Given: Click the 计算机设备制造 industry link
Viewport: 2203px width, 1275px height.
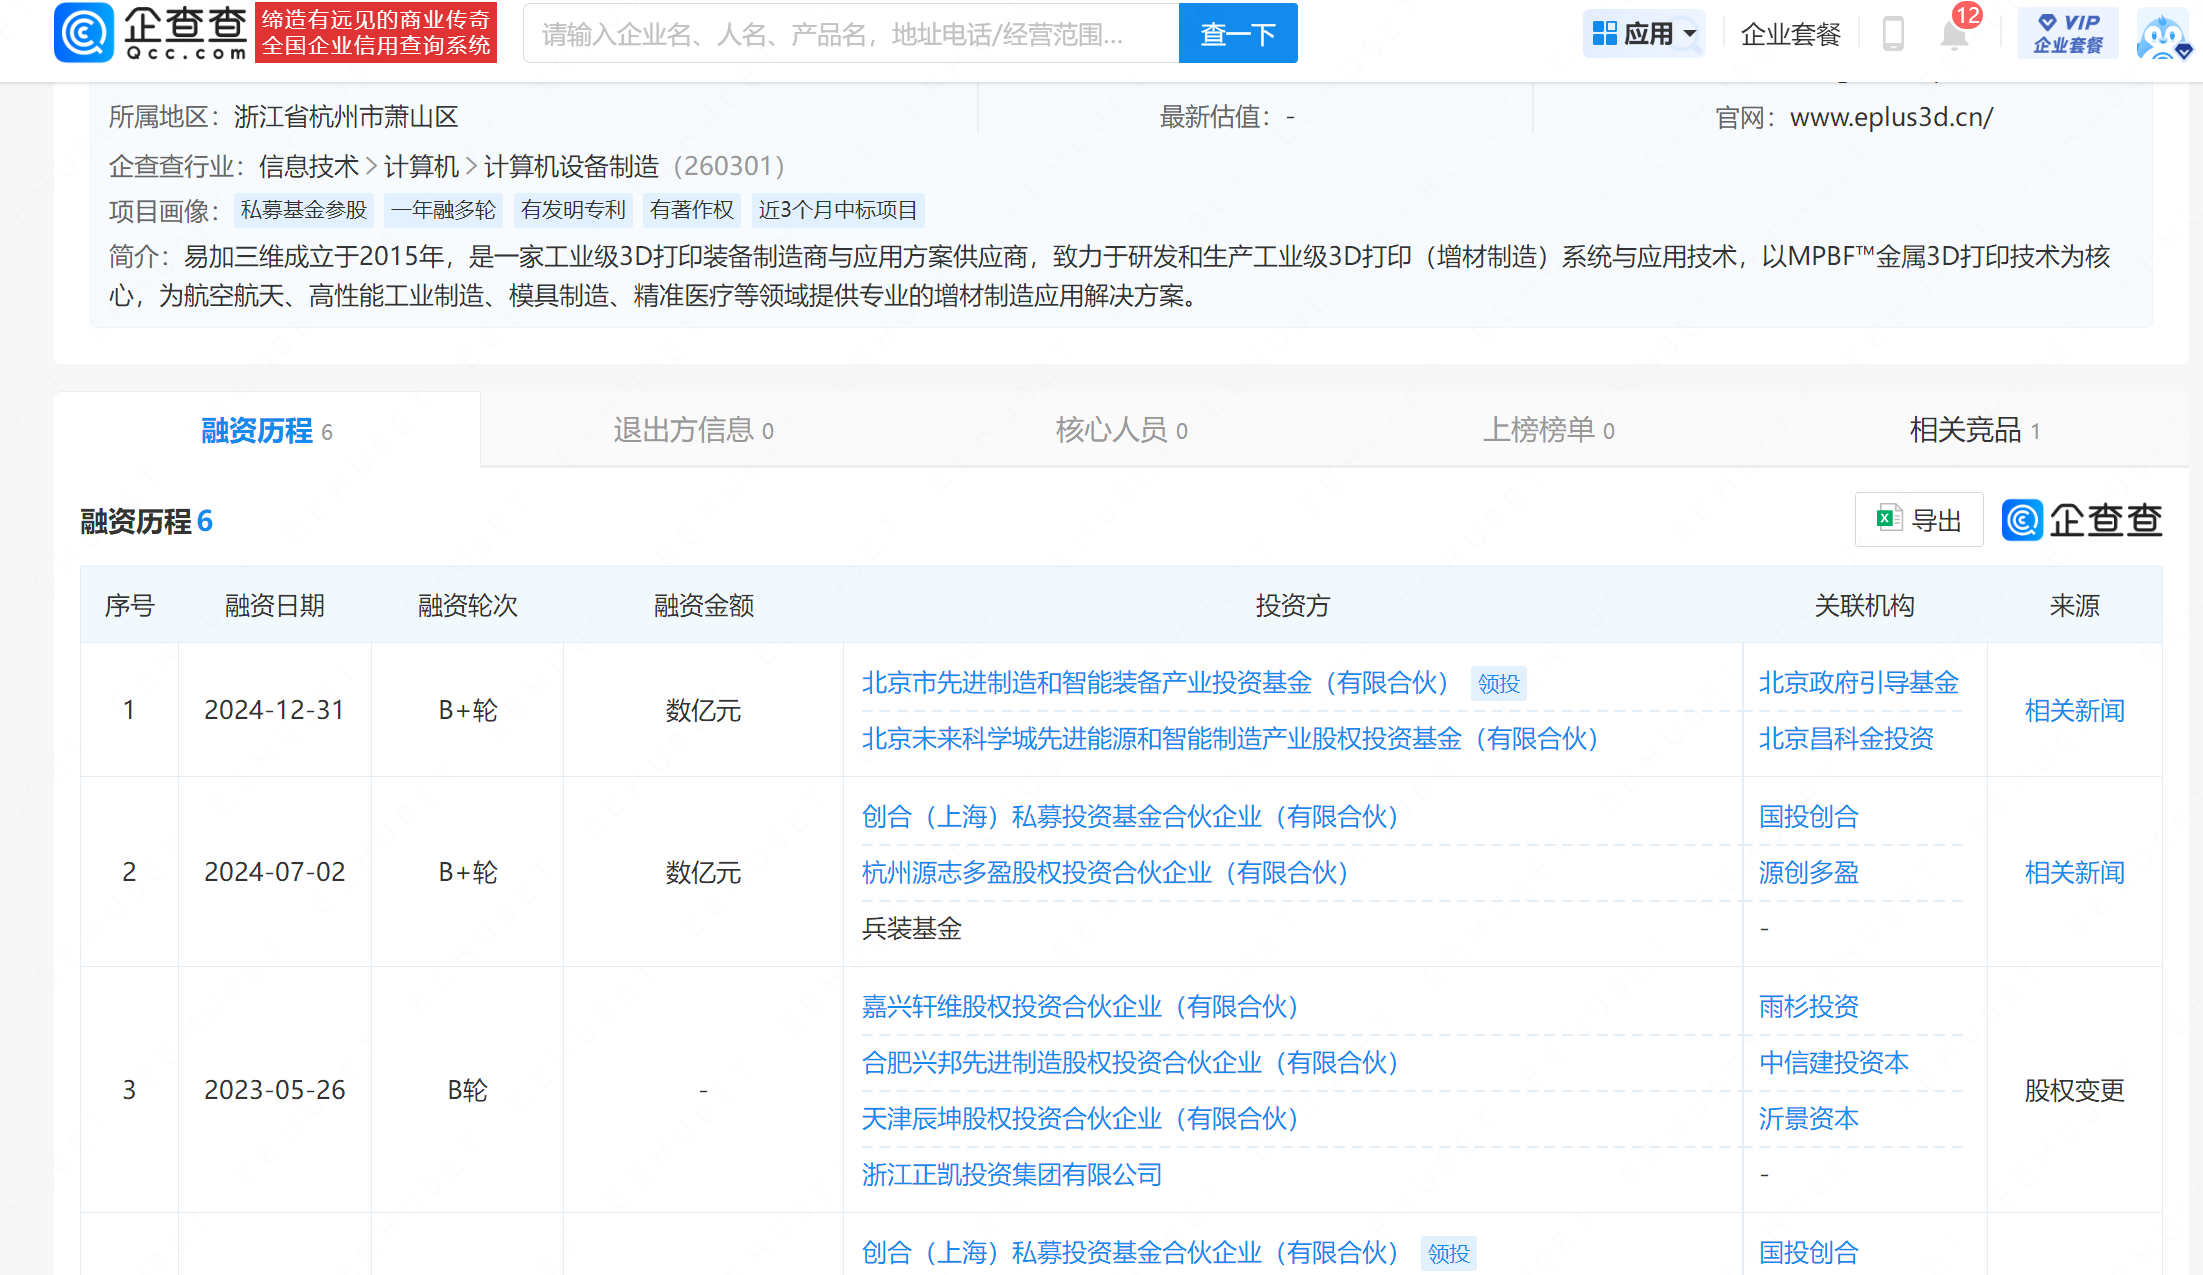Looking at the screenshot, I should pos(572,166).
